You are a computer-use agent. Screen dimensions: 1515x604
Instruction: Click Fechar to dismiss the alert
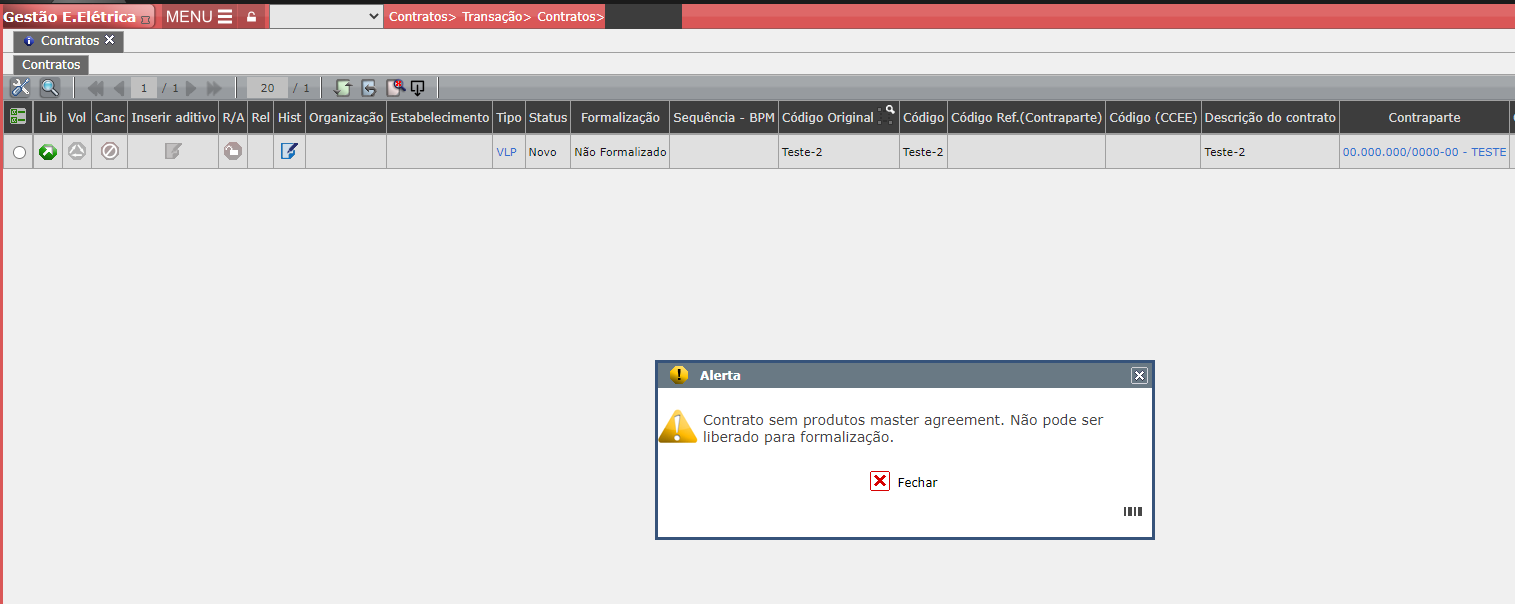pyautogui.click(x=904, y=482)
